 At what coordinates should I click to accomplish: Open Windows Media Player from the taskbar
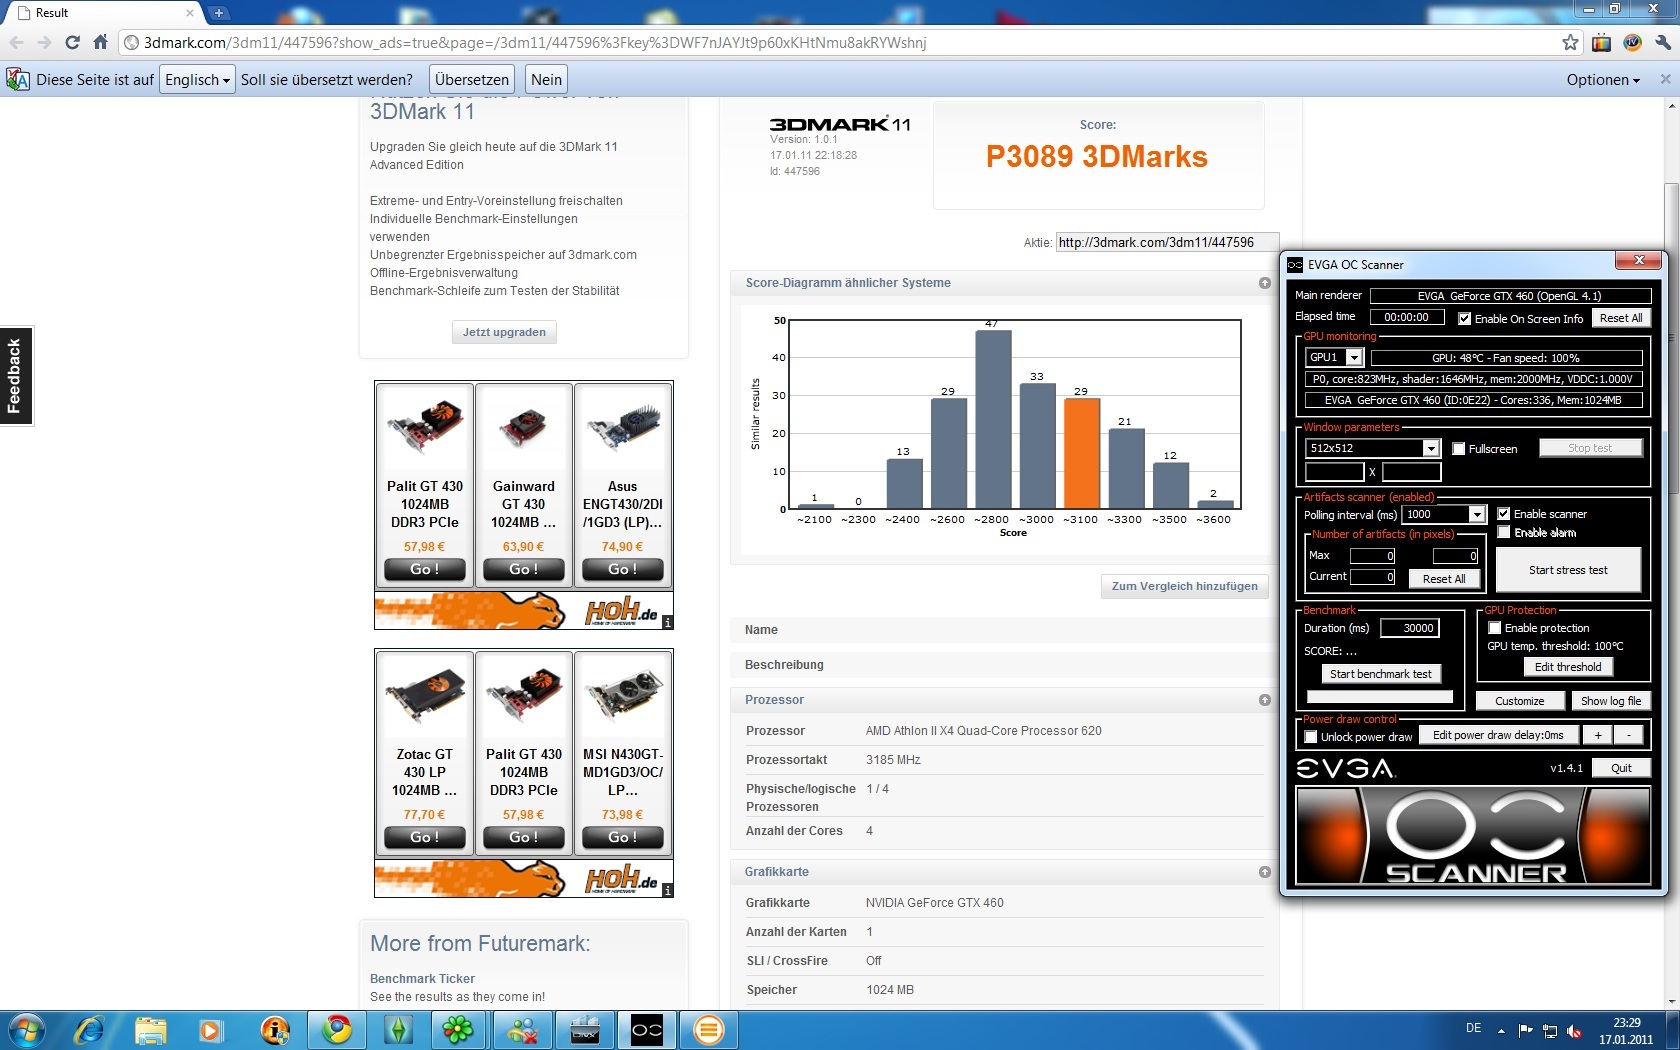[211, 1029]
